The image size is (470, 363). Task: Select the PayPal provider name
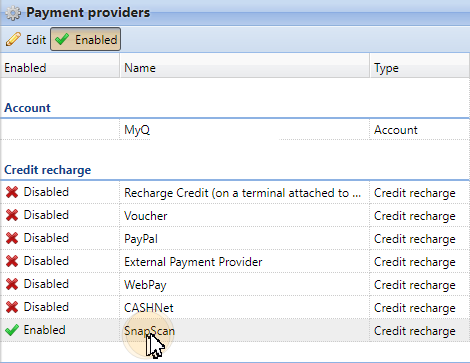tap(141, 239)
